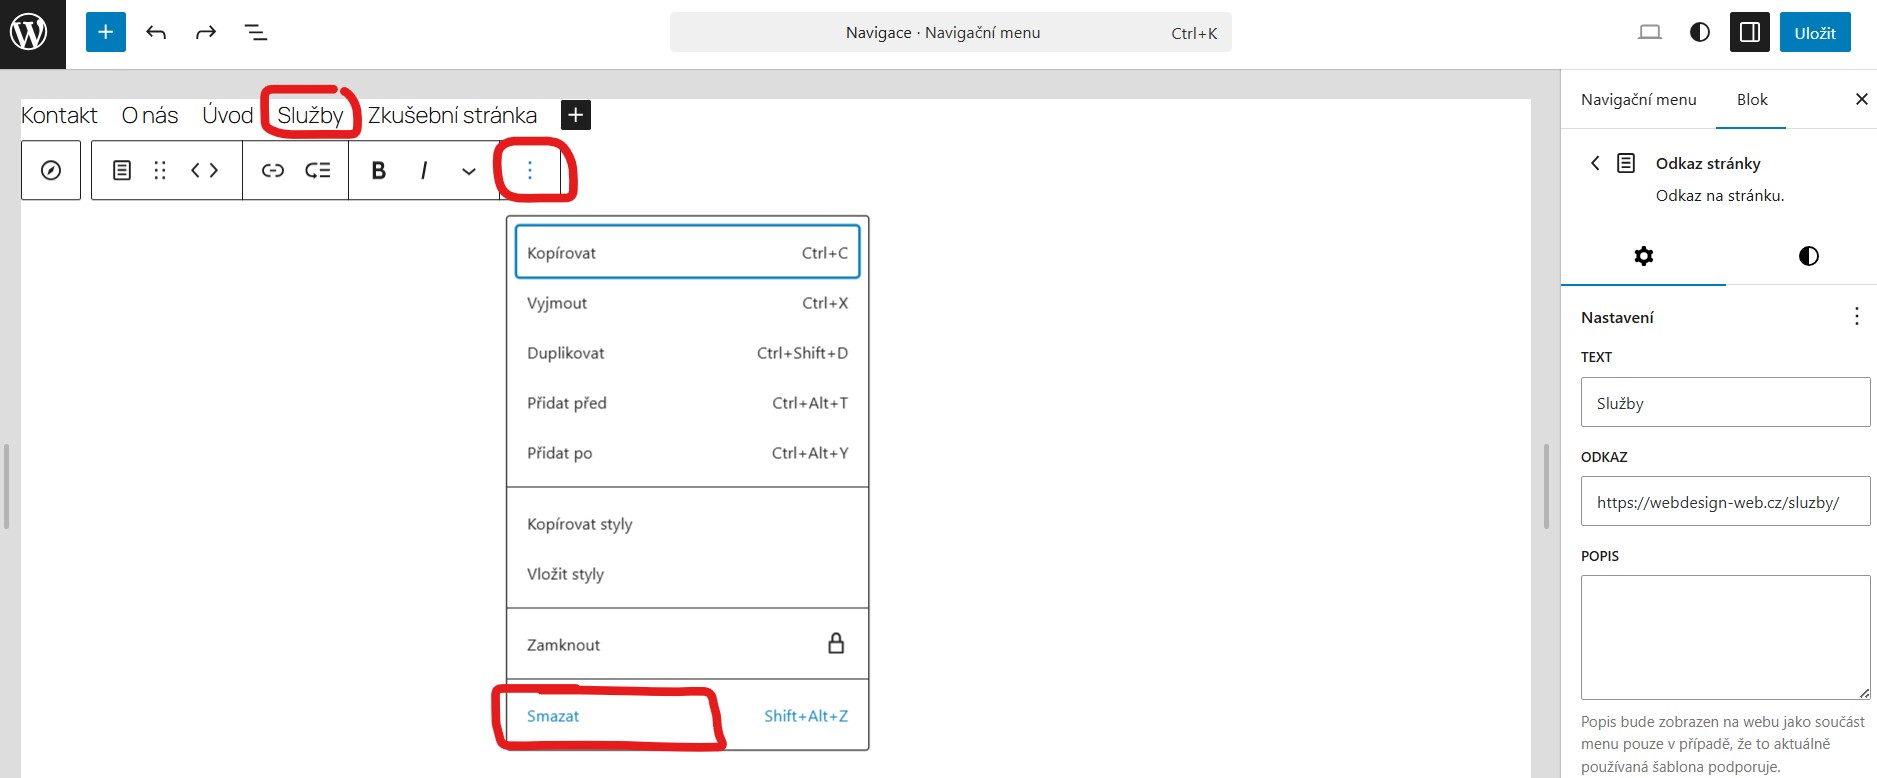Open the settings gear tab

pyautogui.click(x=1643, y=256)
